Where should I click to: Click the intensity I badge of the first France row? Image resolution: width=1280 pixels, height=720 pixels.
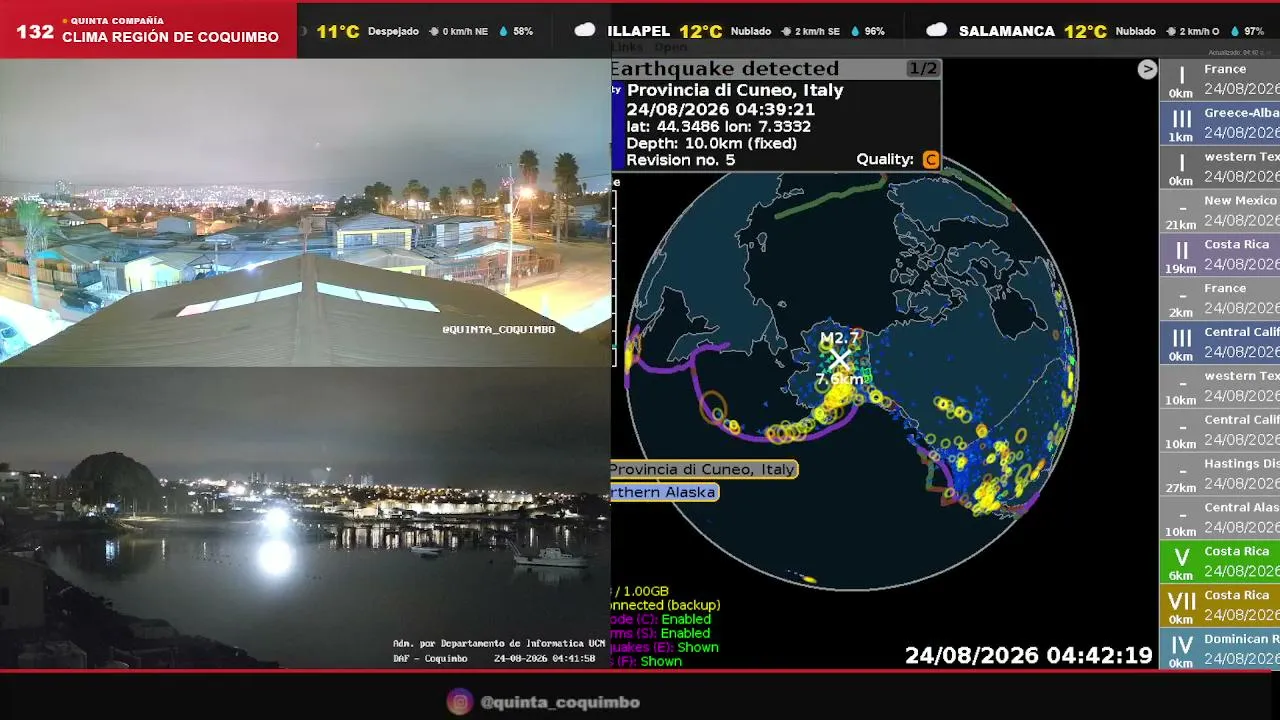(x=1181, y=80)
